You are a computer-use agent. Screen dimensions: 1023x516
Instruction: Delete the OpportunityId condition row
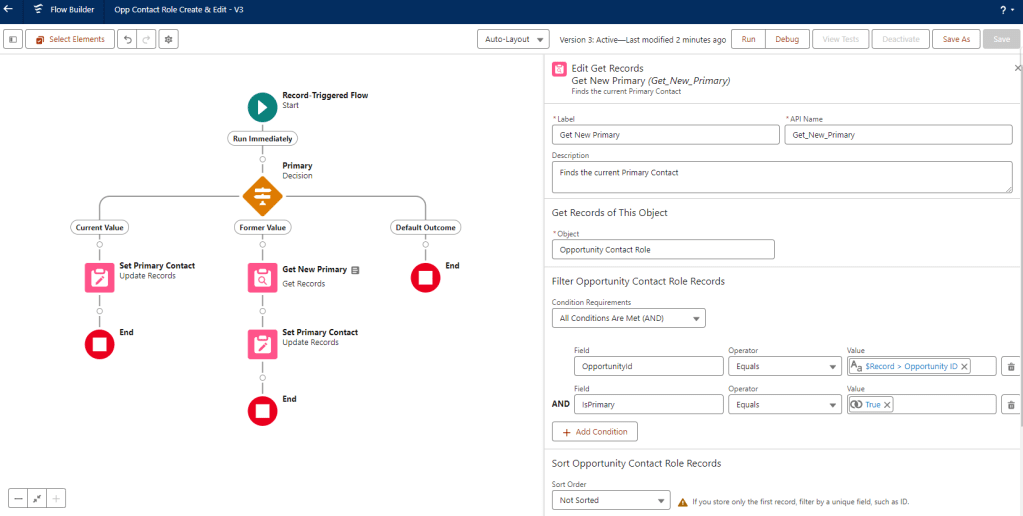pyautogui.click(x=1010, y=366)
